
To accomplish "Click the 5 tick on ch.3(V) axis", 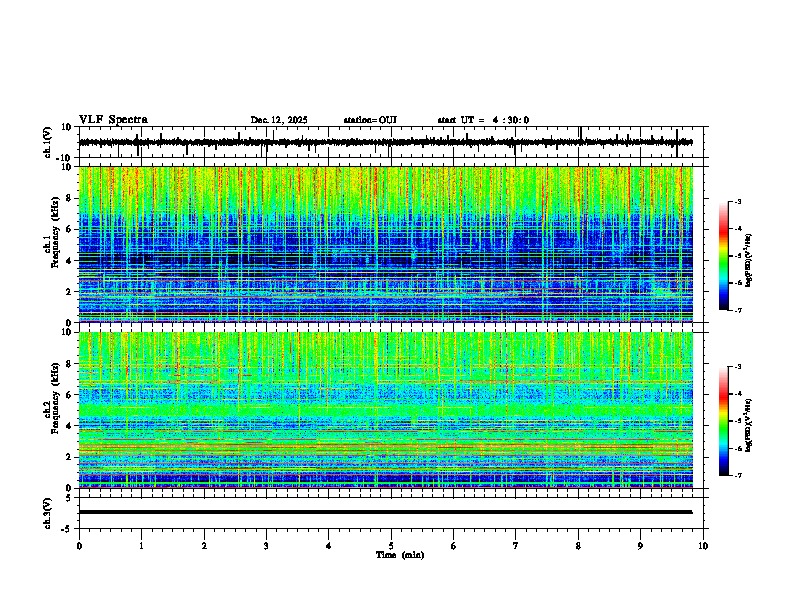I will click(x=70, y=498).
